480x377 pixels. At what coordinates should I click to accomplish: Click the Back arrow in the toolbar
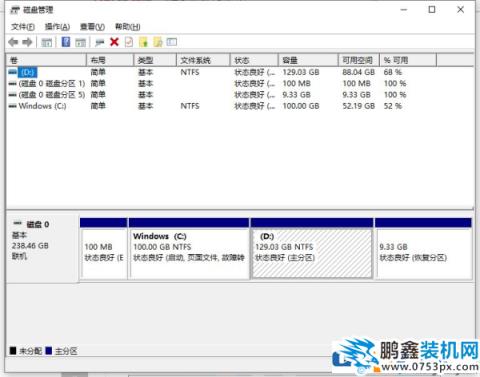(13, 42)
